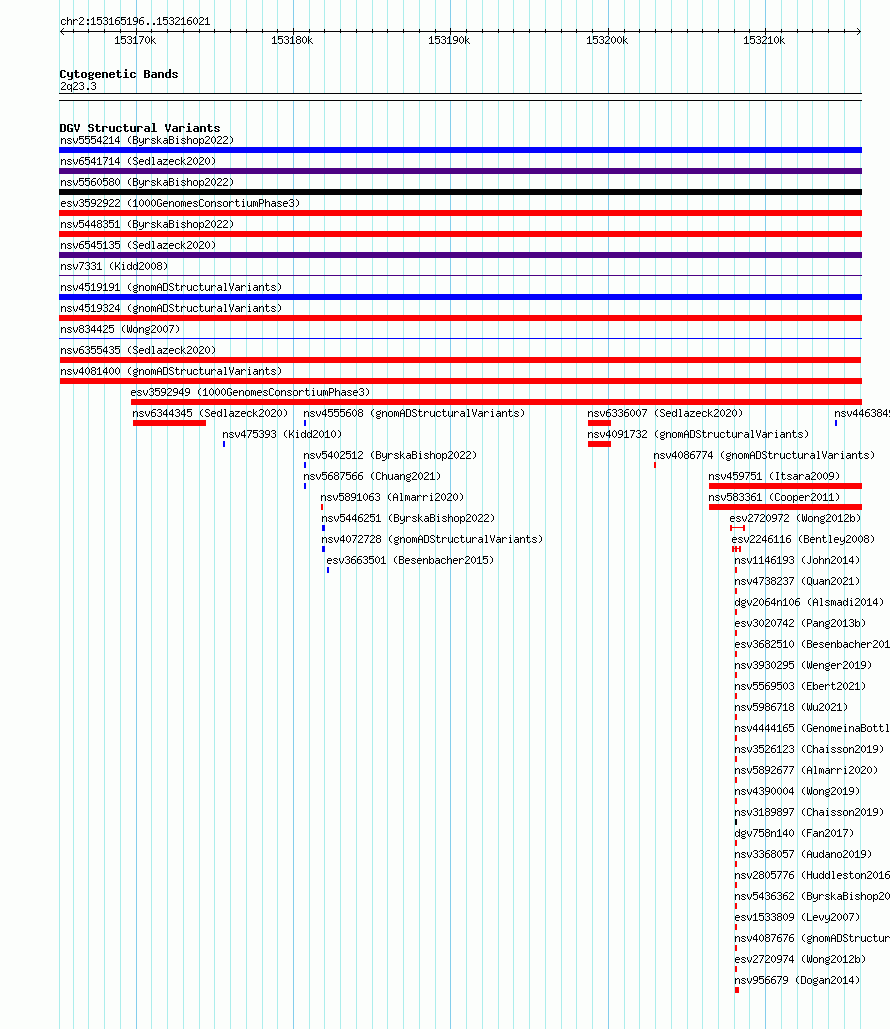The image size is (890, 1029).
Task: Open nsv5560580 (ByrskaBishop2022) label
Action: pyautogui.click(x=147, y=182)
